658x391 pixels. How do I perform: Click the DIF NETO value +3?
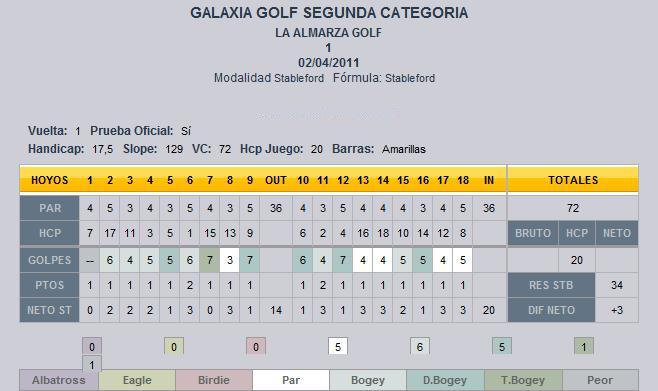coord(617,310)
